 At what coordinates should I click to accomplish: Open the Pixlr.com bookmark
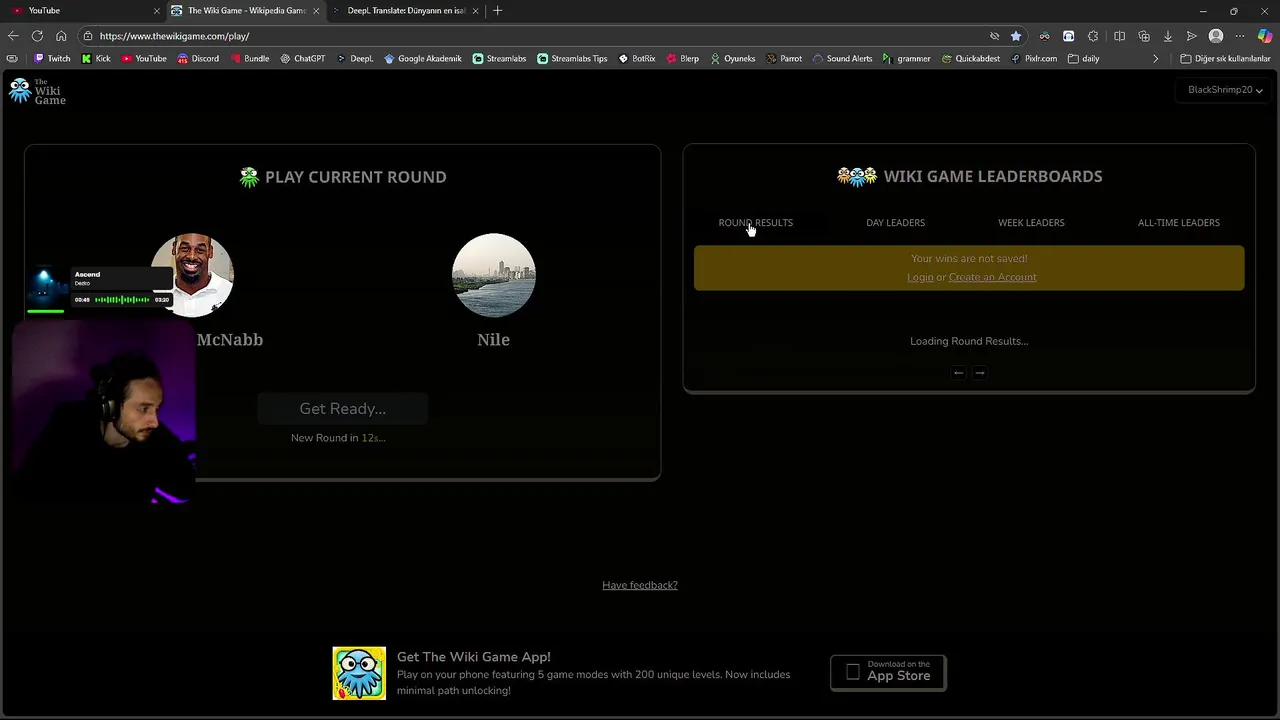(1033, 59)
